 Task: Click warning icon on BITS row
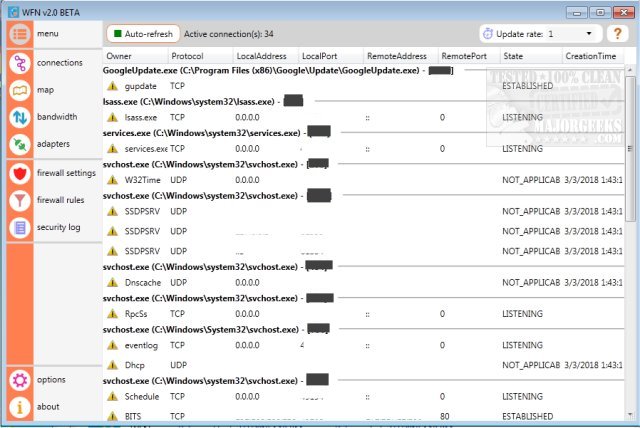(x=112, y=416)
